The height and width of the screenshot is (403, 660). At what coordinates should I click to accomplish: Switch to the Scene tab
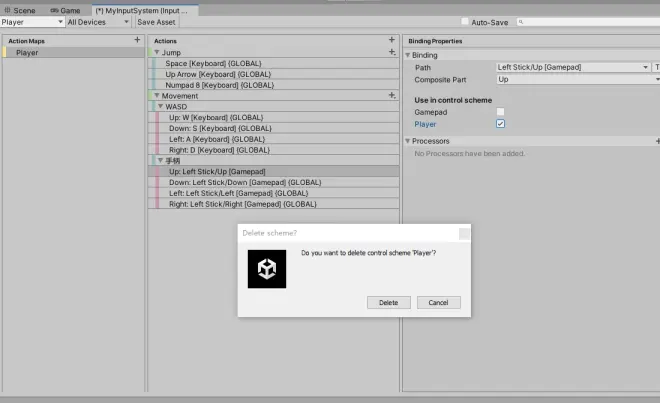pyautogui.click(x=20, y=8)
